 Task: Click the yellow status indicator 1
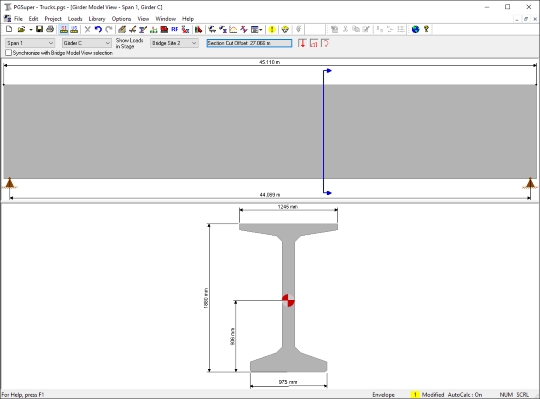coord(415,395)
